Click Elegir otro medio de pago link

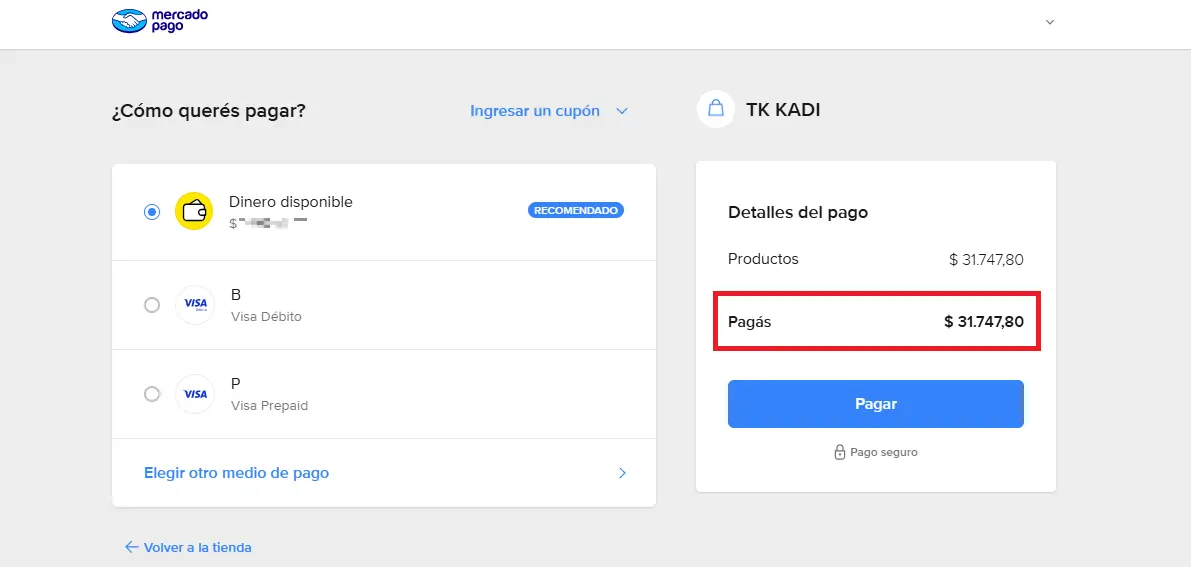pyautogui.click(x=236, y=473)
